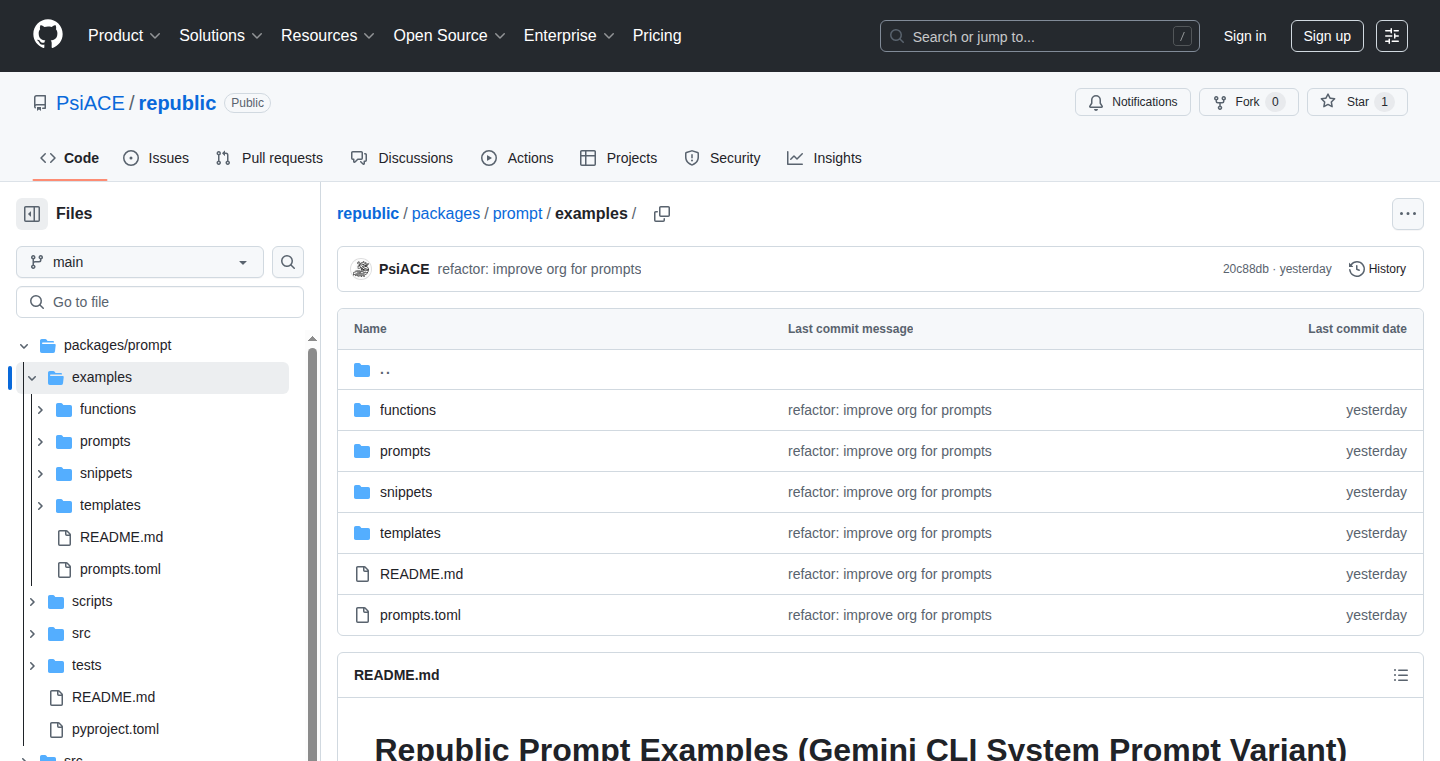This screenshot has width=1440, height=761.
Task: Click the PsiACE avatar in commit bar
Action: [x=361, y=269]
